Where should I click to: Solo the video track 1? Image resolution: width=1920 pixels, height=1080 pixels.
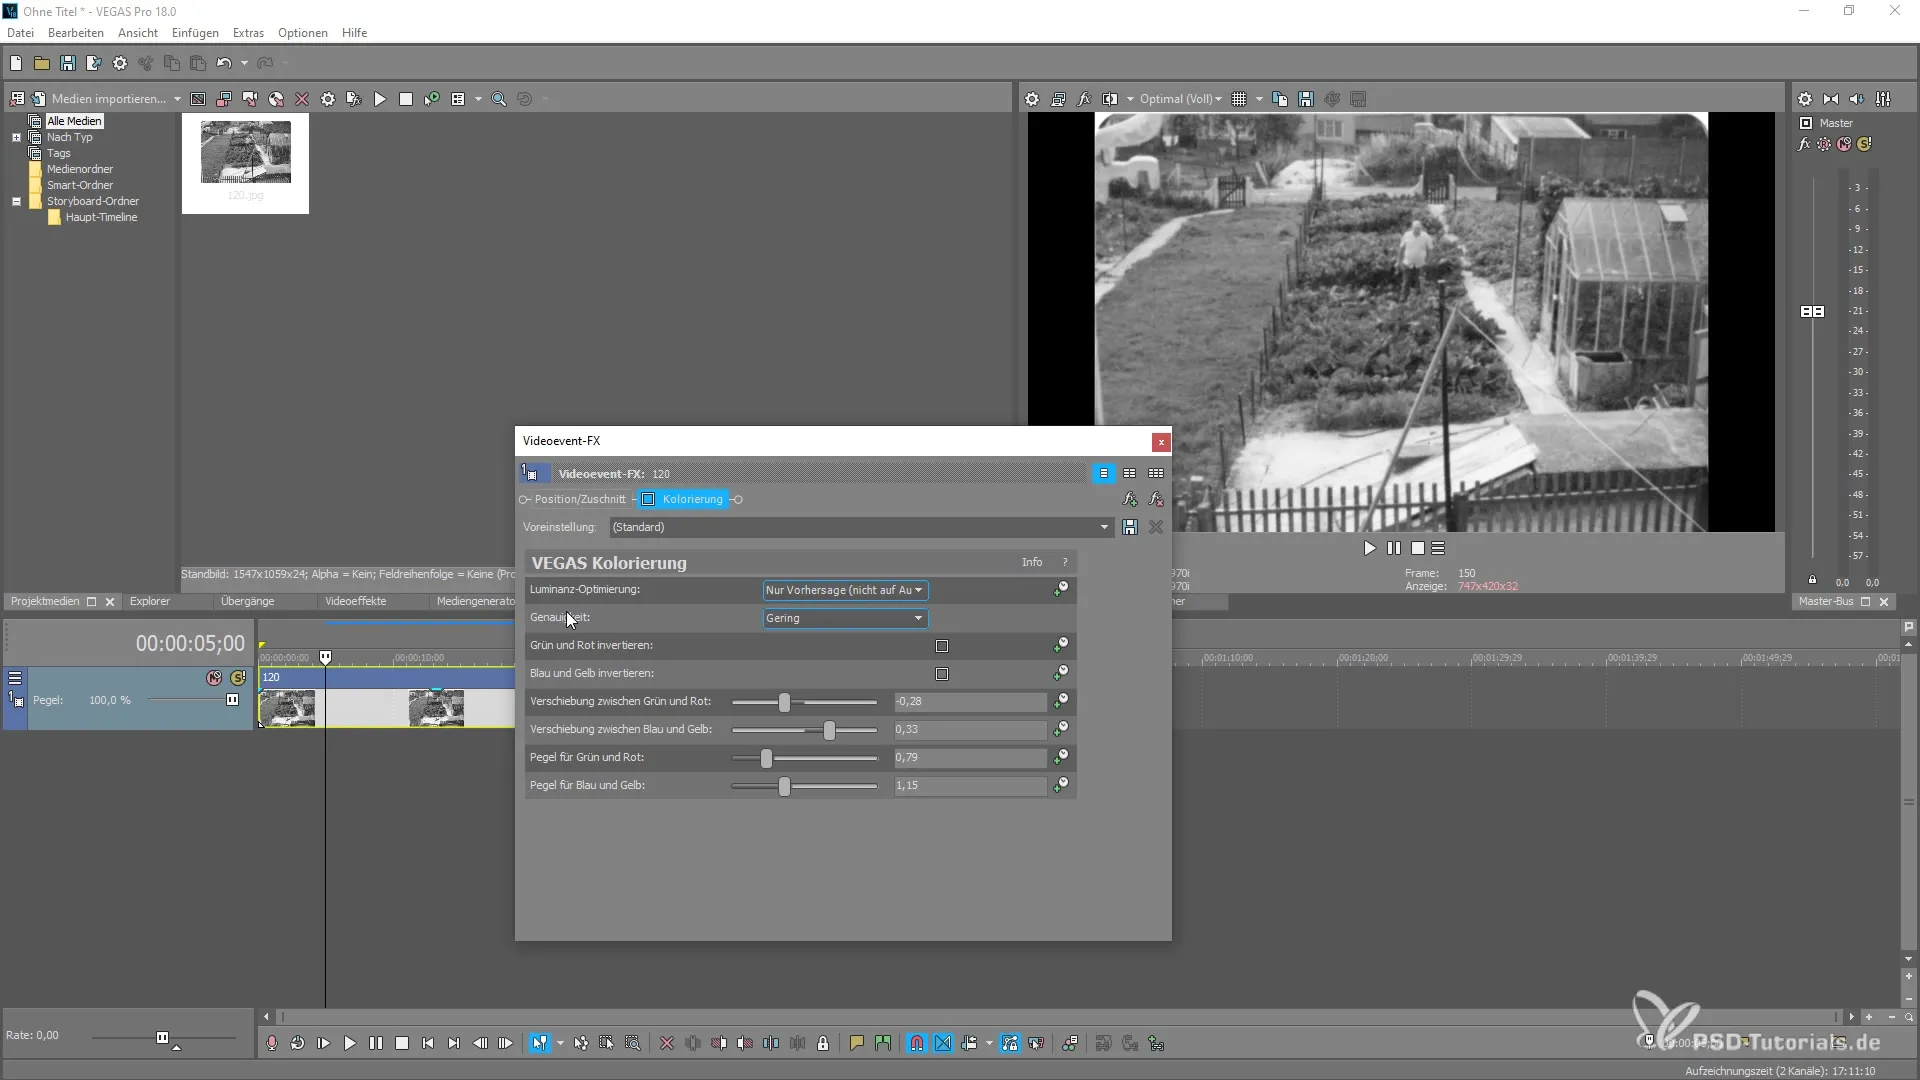pyautogui.click(x=238, y=678)
